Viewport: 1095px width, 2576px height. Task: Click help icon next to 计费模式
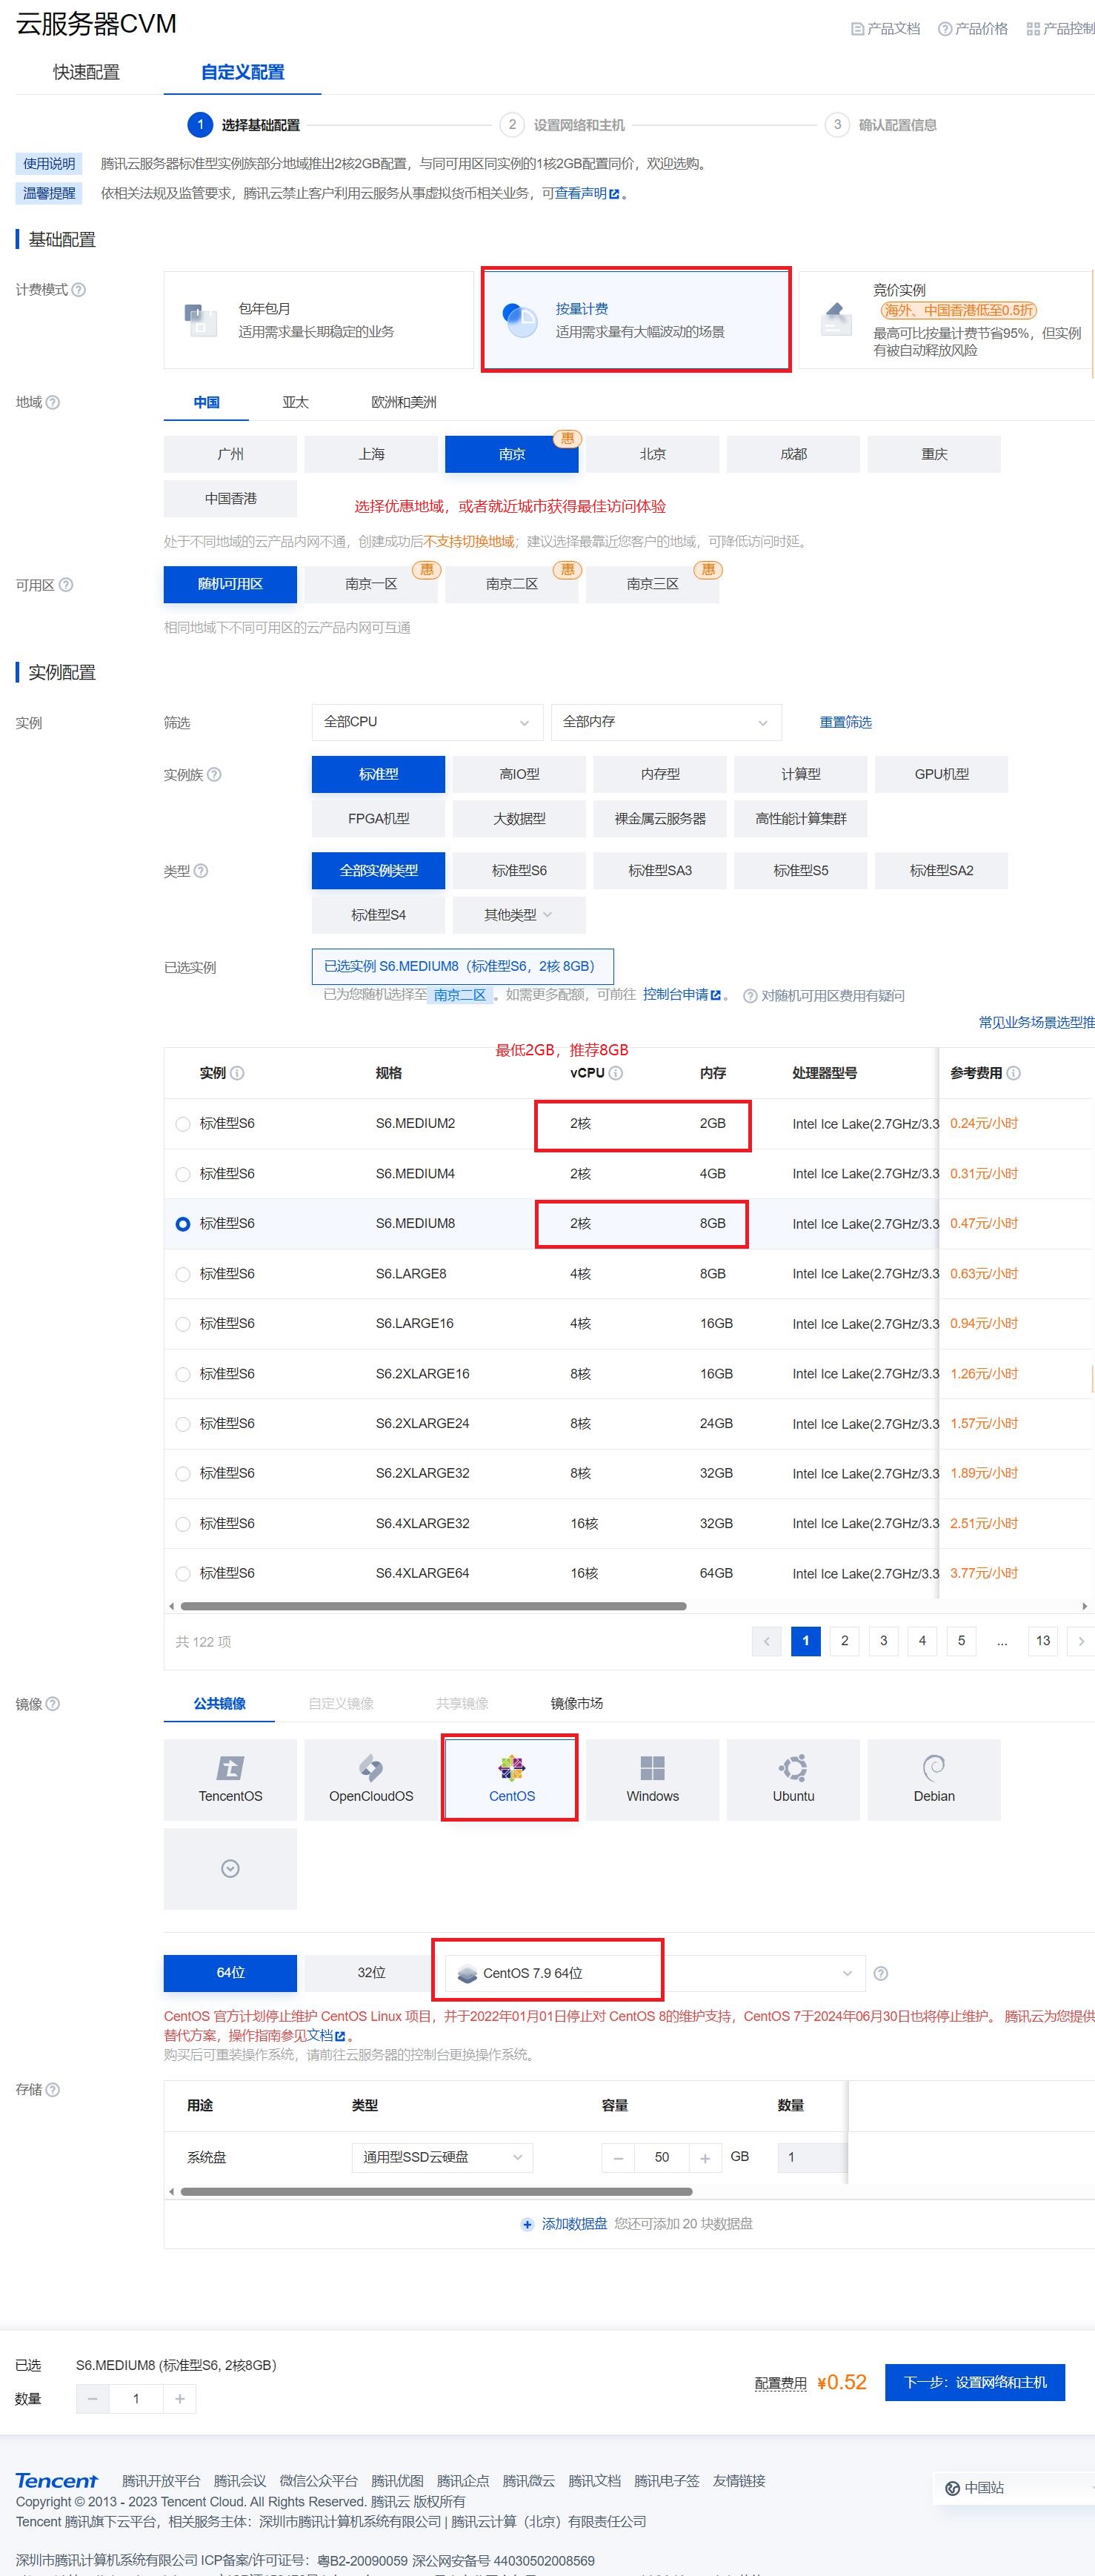click(79, 290)
